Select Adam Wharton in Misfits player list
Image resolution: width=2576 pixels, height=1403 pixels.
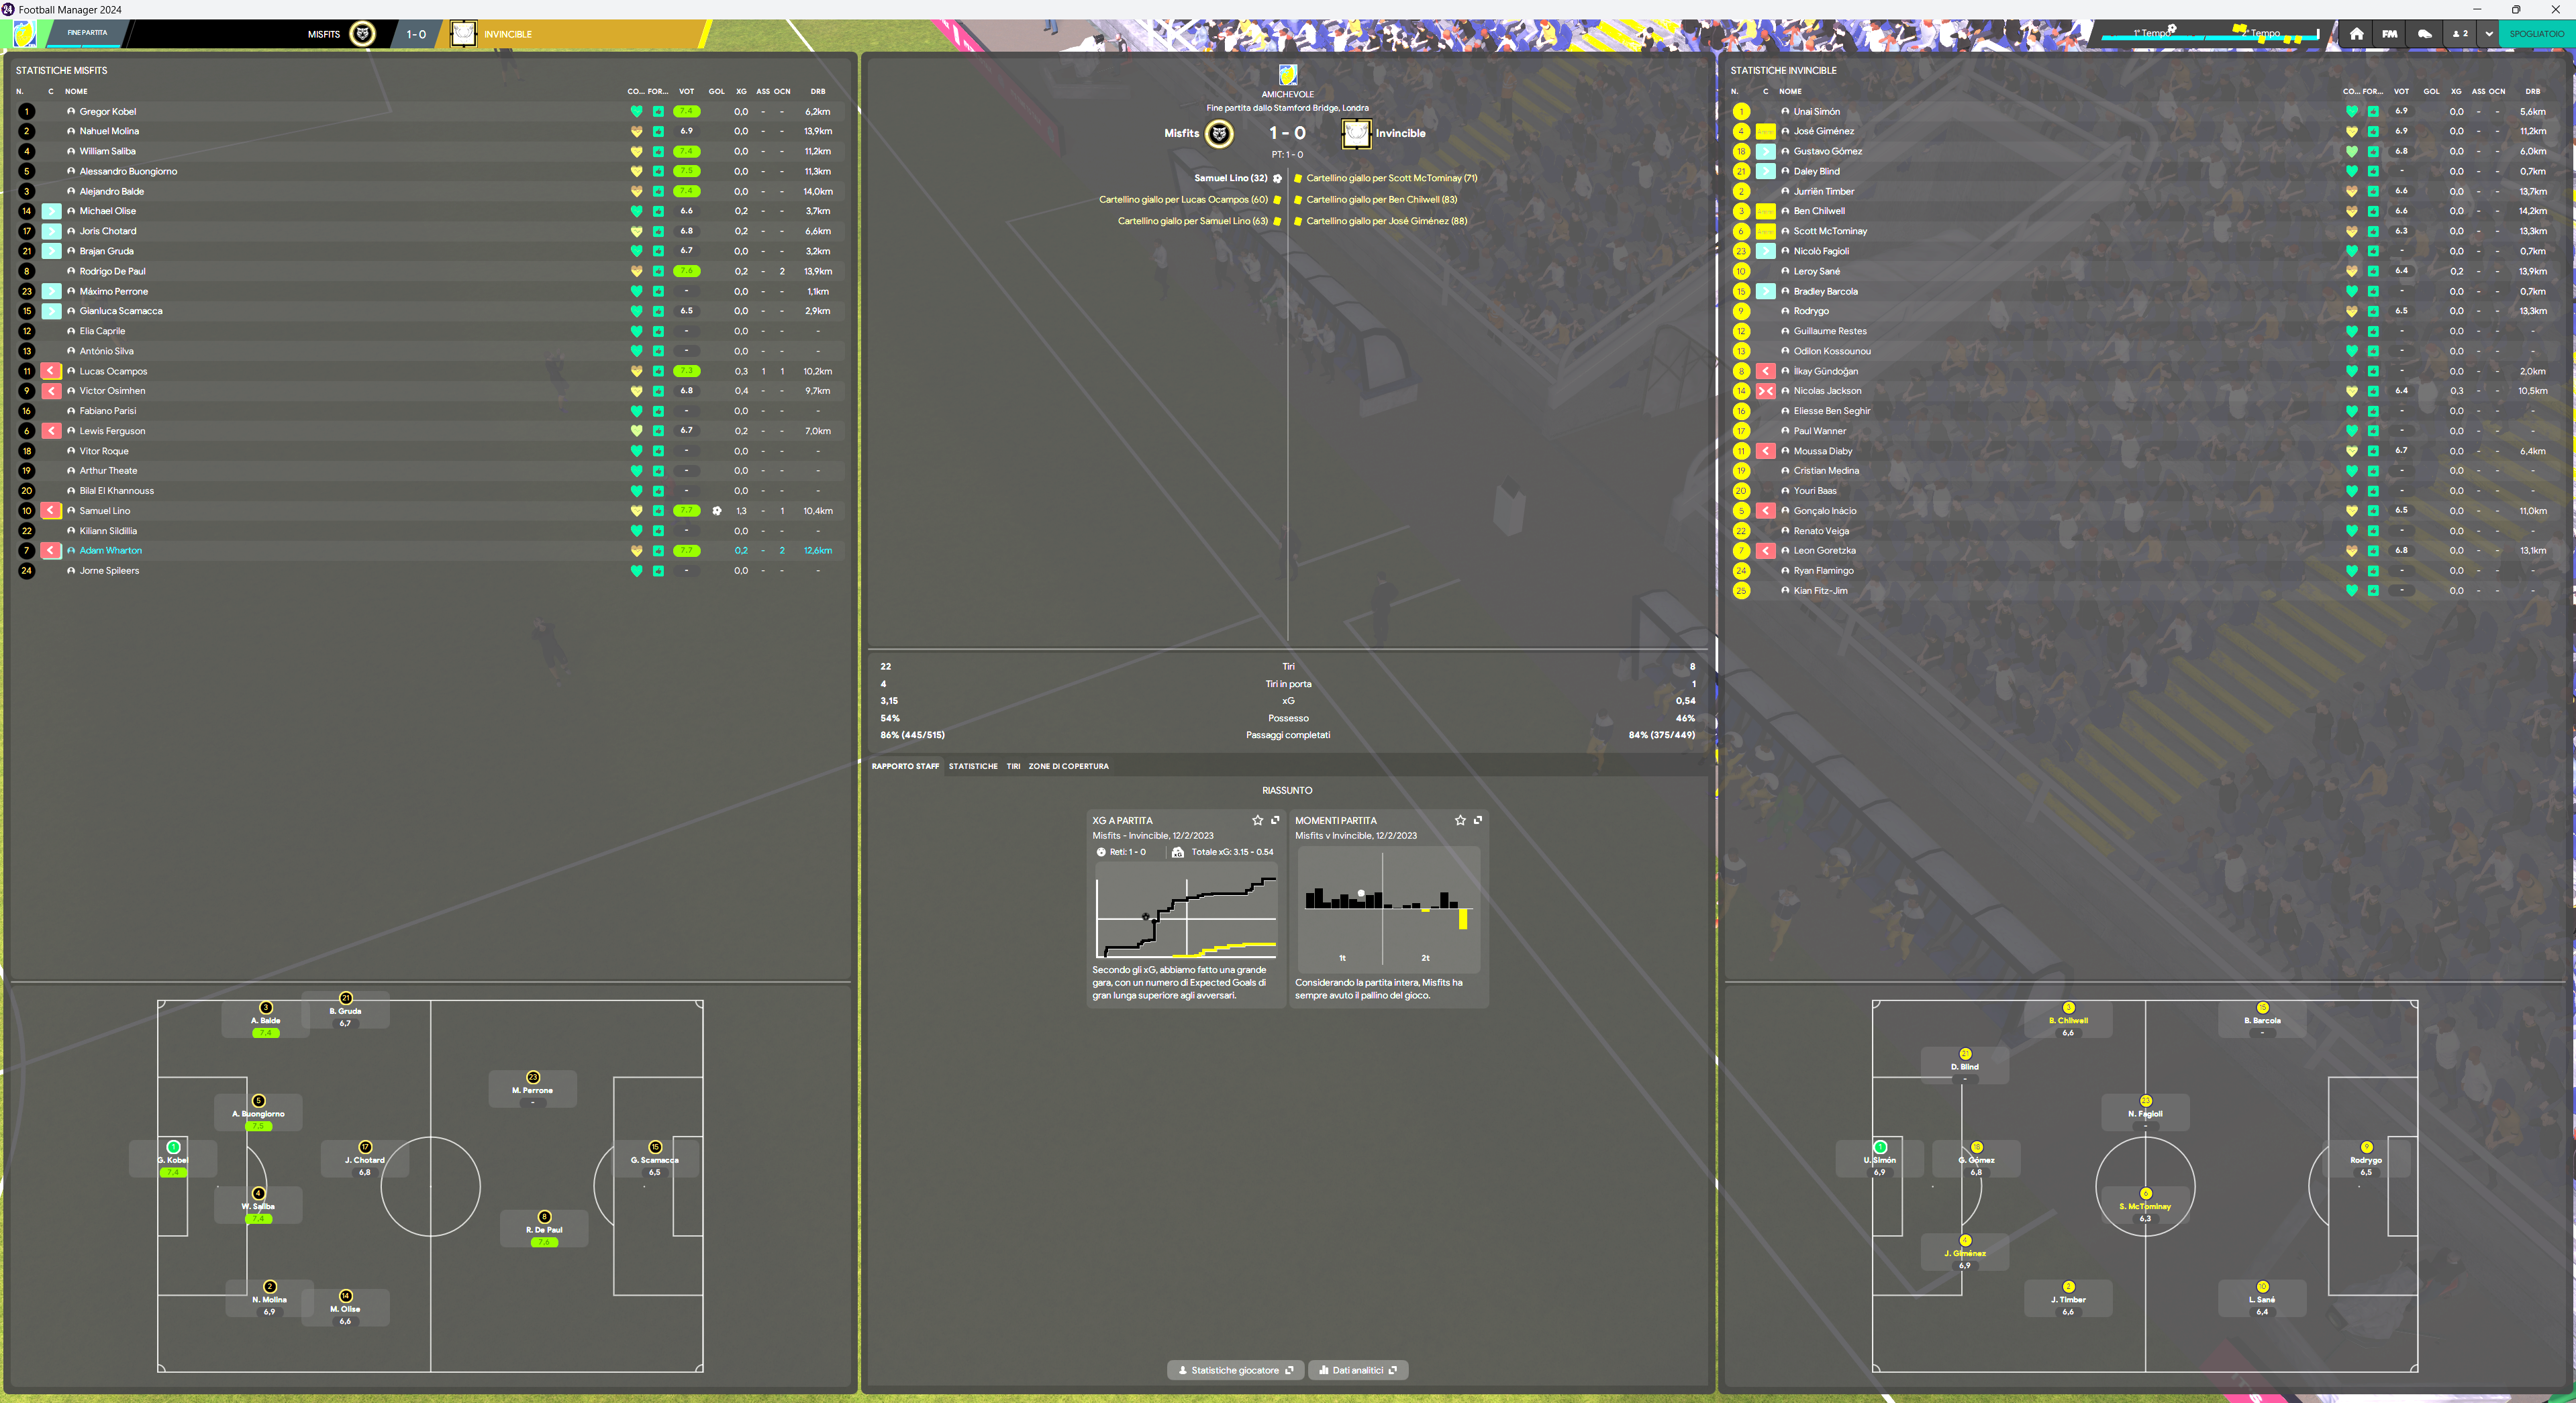[111, 550]
